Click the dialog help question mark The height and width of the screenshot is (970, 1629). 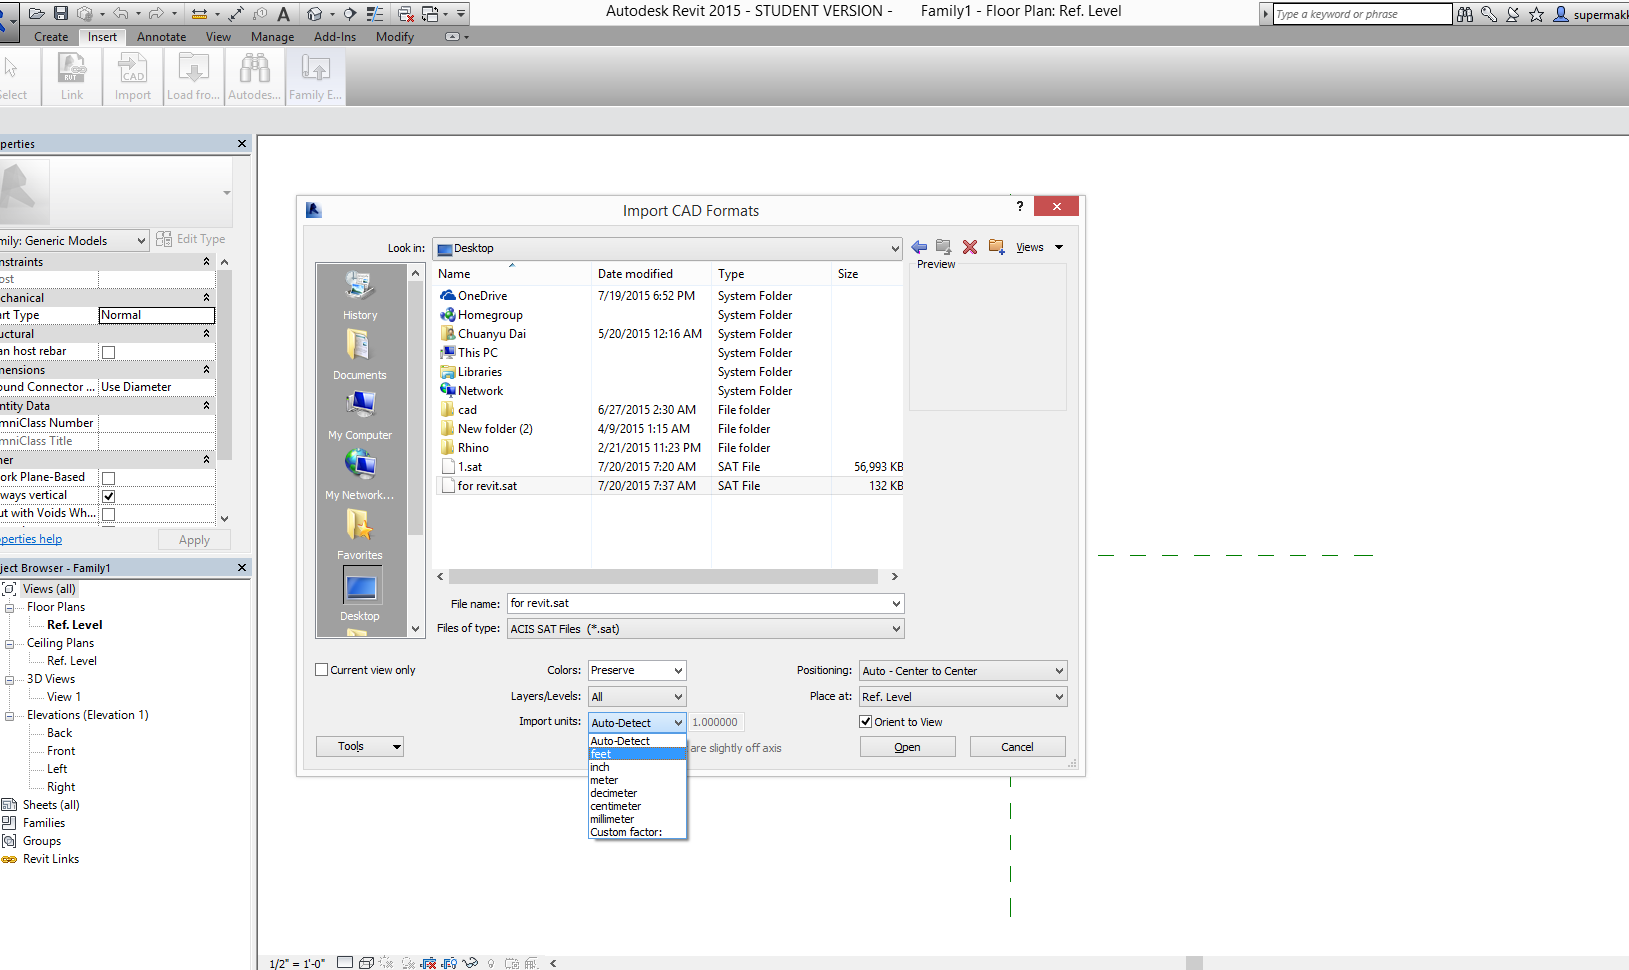(x=1020, y=206)
